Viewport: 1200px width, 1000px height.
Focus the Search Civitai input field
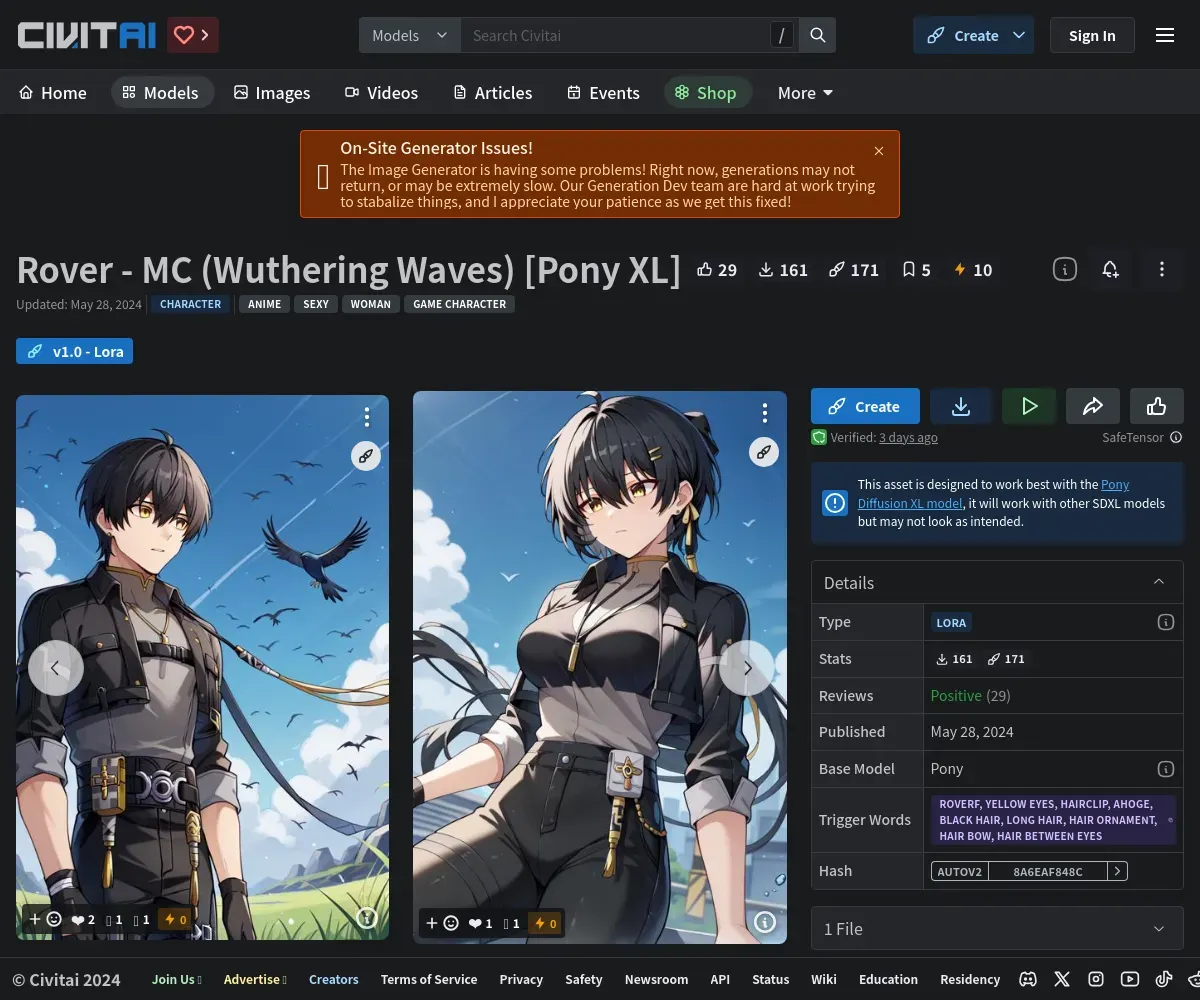615,35
